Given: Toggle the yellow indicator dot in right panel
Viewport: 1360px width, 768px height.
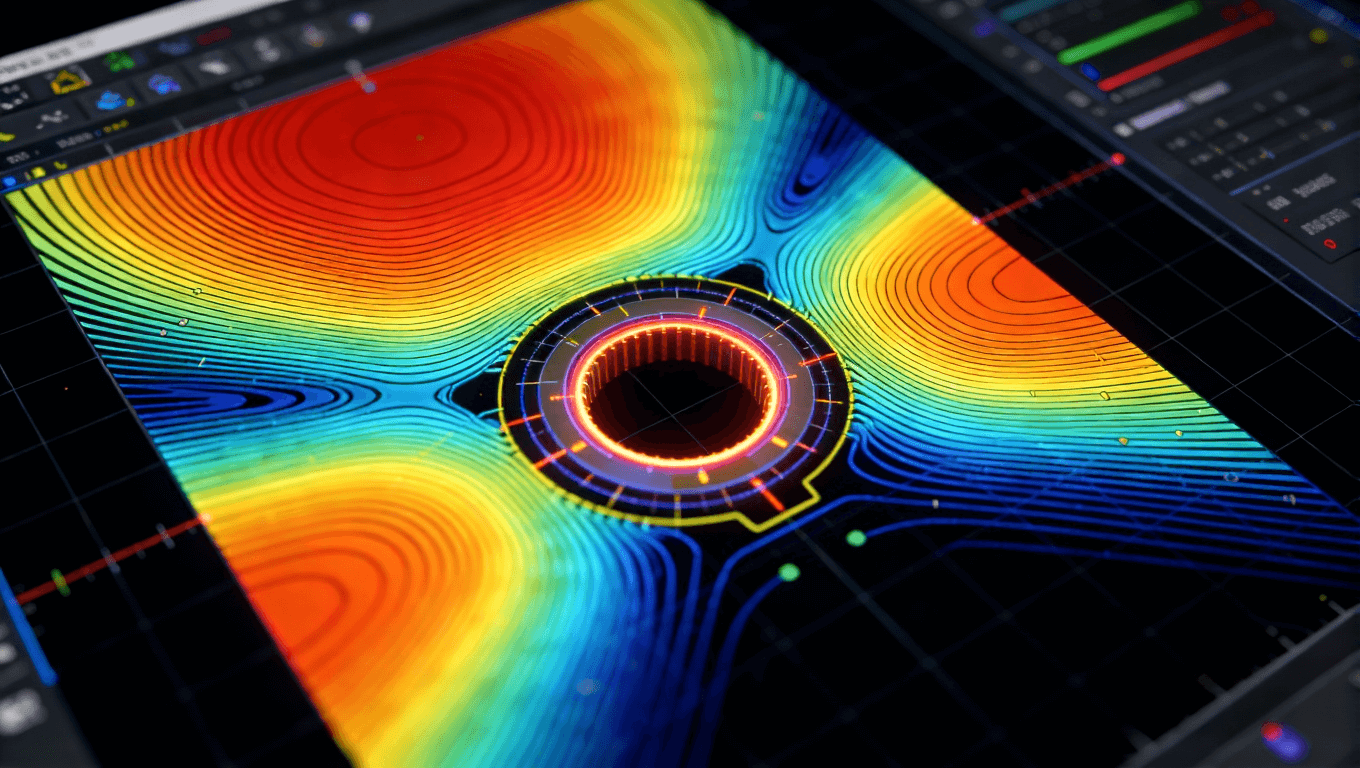Looking at the screenshot, I should [x=1319, y=36].
